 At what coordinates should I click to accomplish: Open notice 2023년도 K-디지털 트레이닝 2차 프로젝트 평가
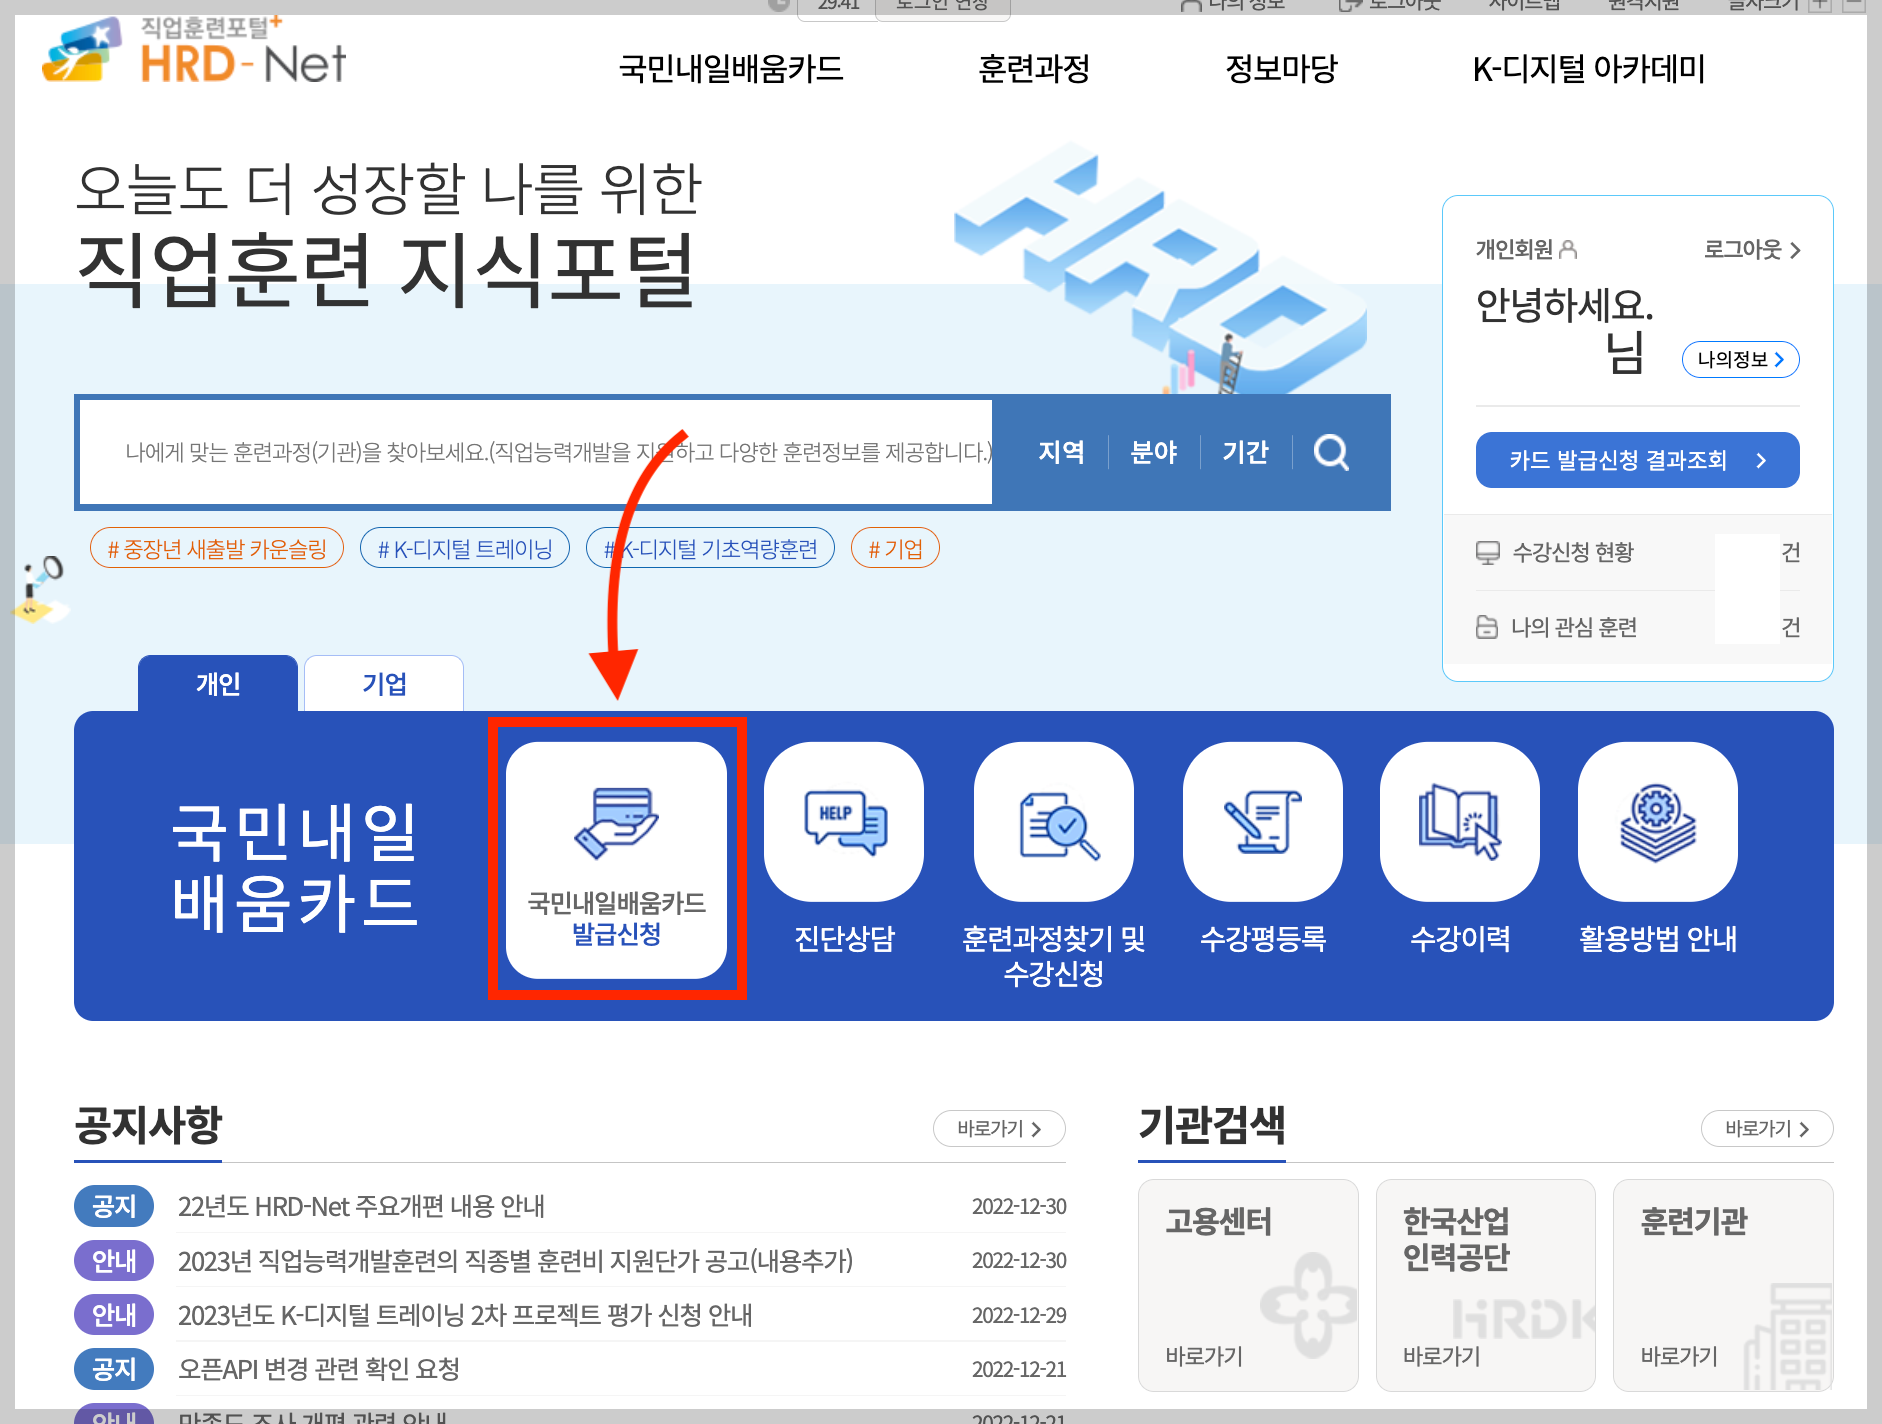465,1314
